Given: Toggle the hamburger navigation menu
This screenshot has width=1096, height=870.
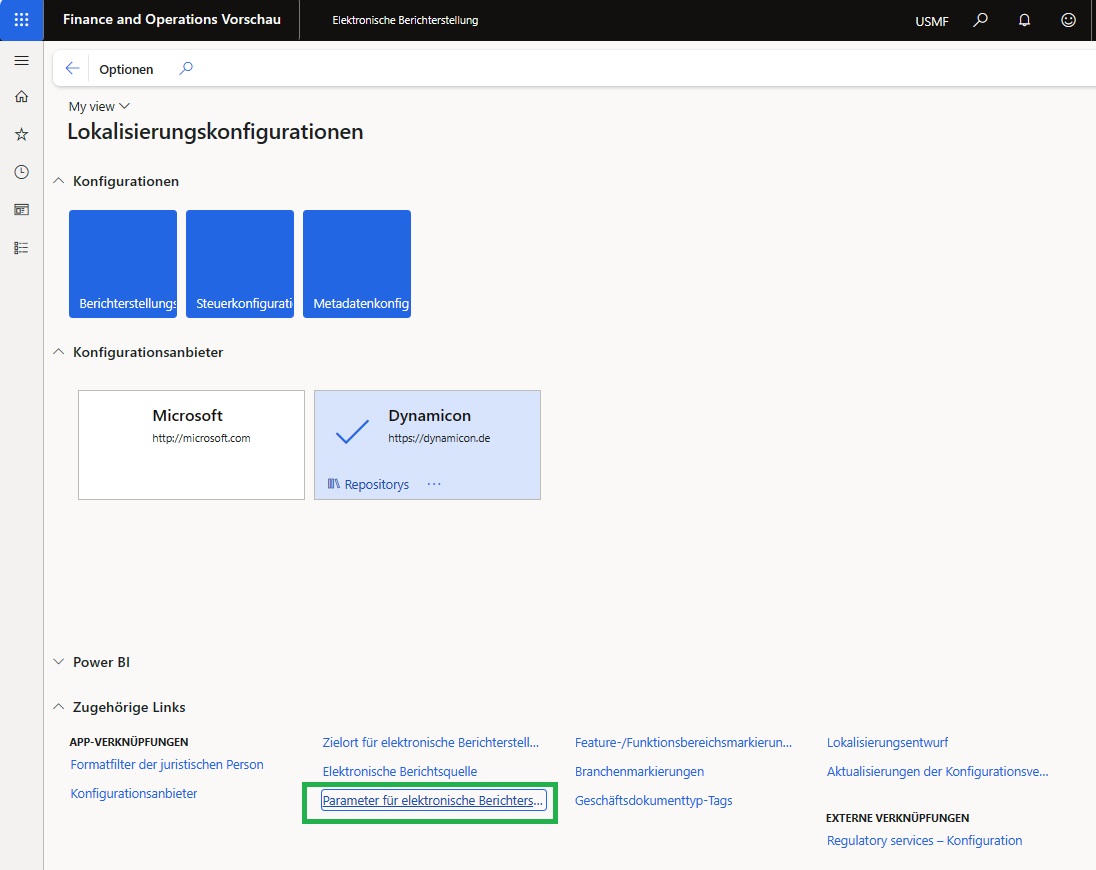Looking at the screenshot, I should click(x=21, y=61).
